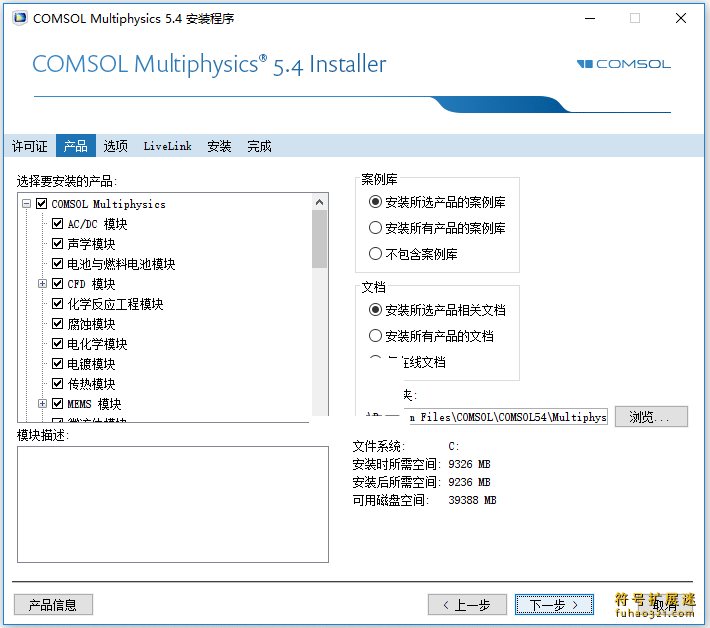Click the 浏览... browse button

651,417
